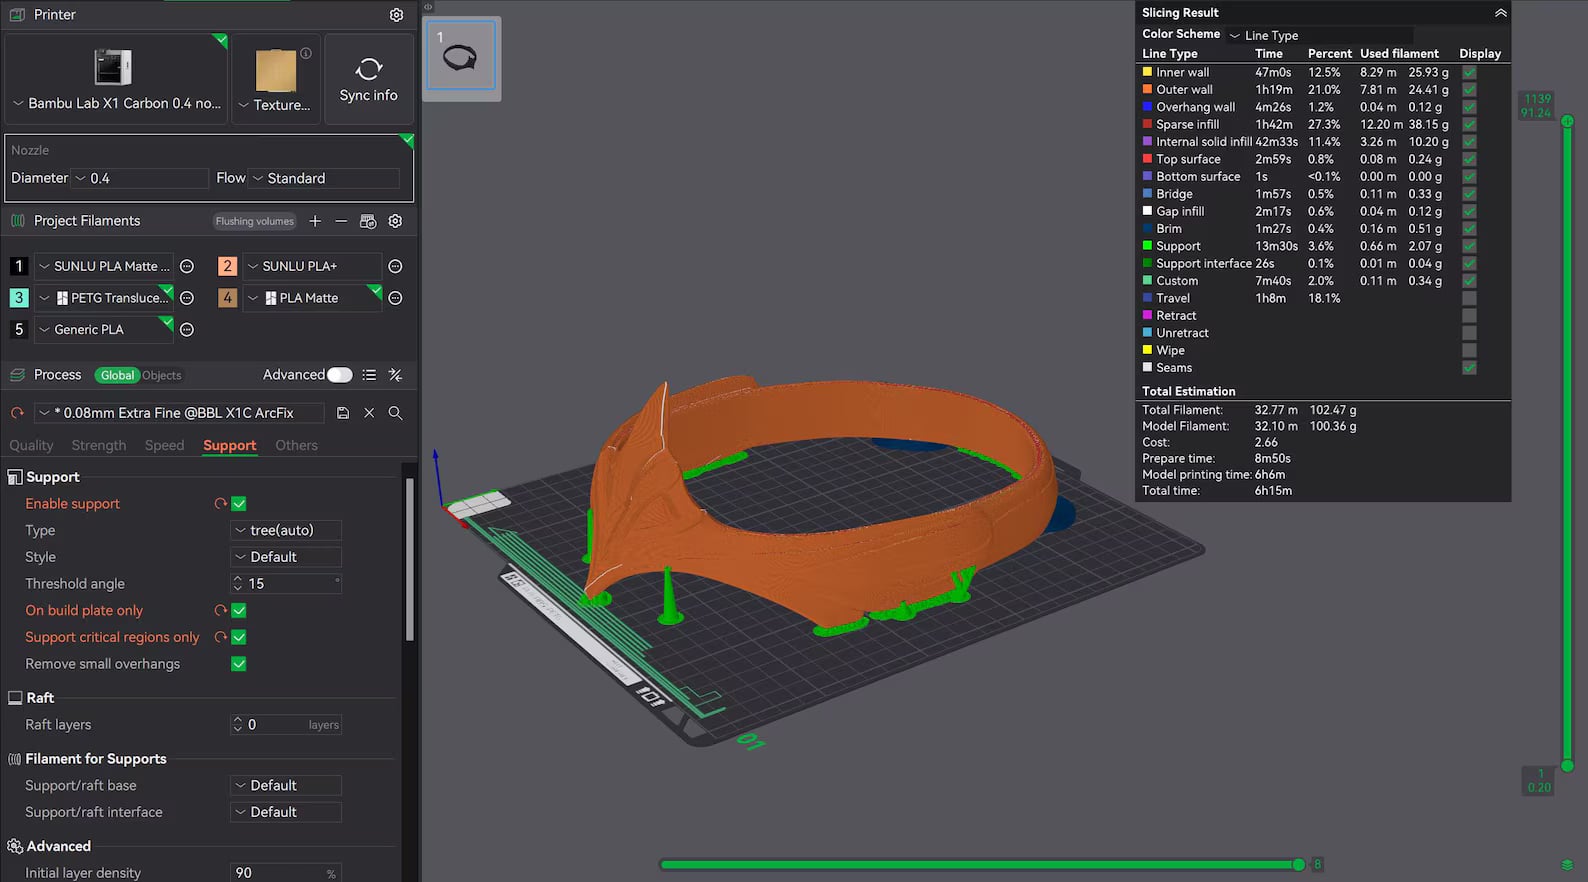1588x882 pixels.
Task: Collapse the Slicing Result panel
Action: [x=1500, y=13]
